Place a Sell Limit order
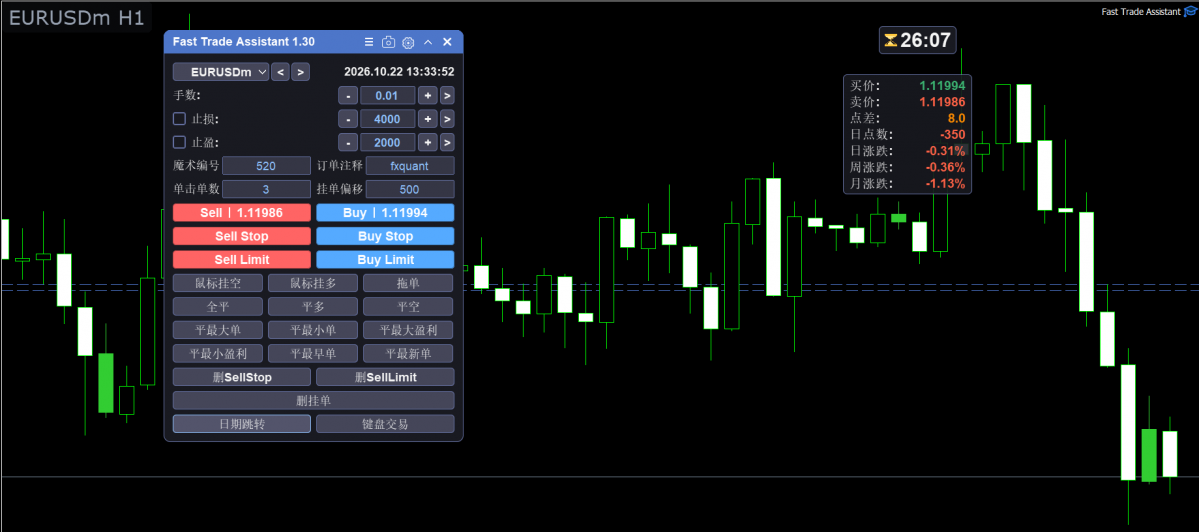The image size is (1199, 532). pos(242,260)
